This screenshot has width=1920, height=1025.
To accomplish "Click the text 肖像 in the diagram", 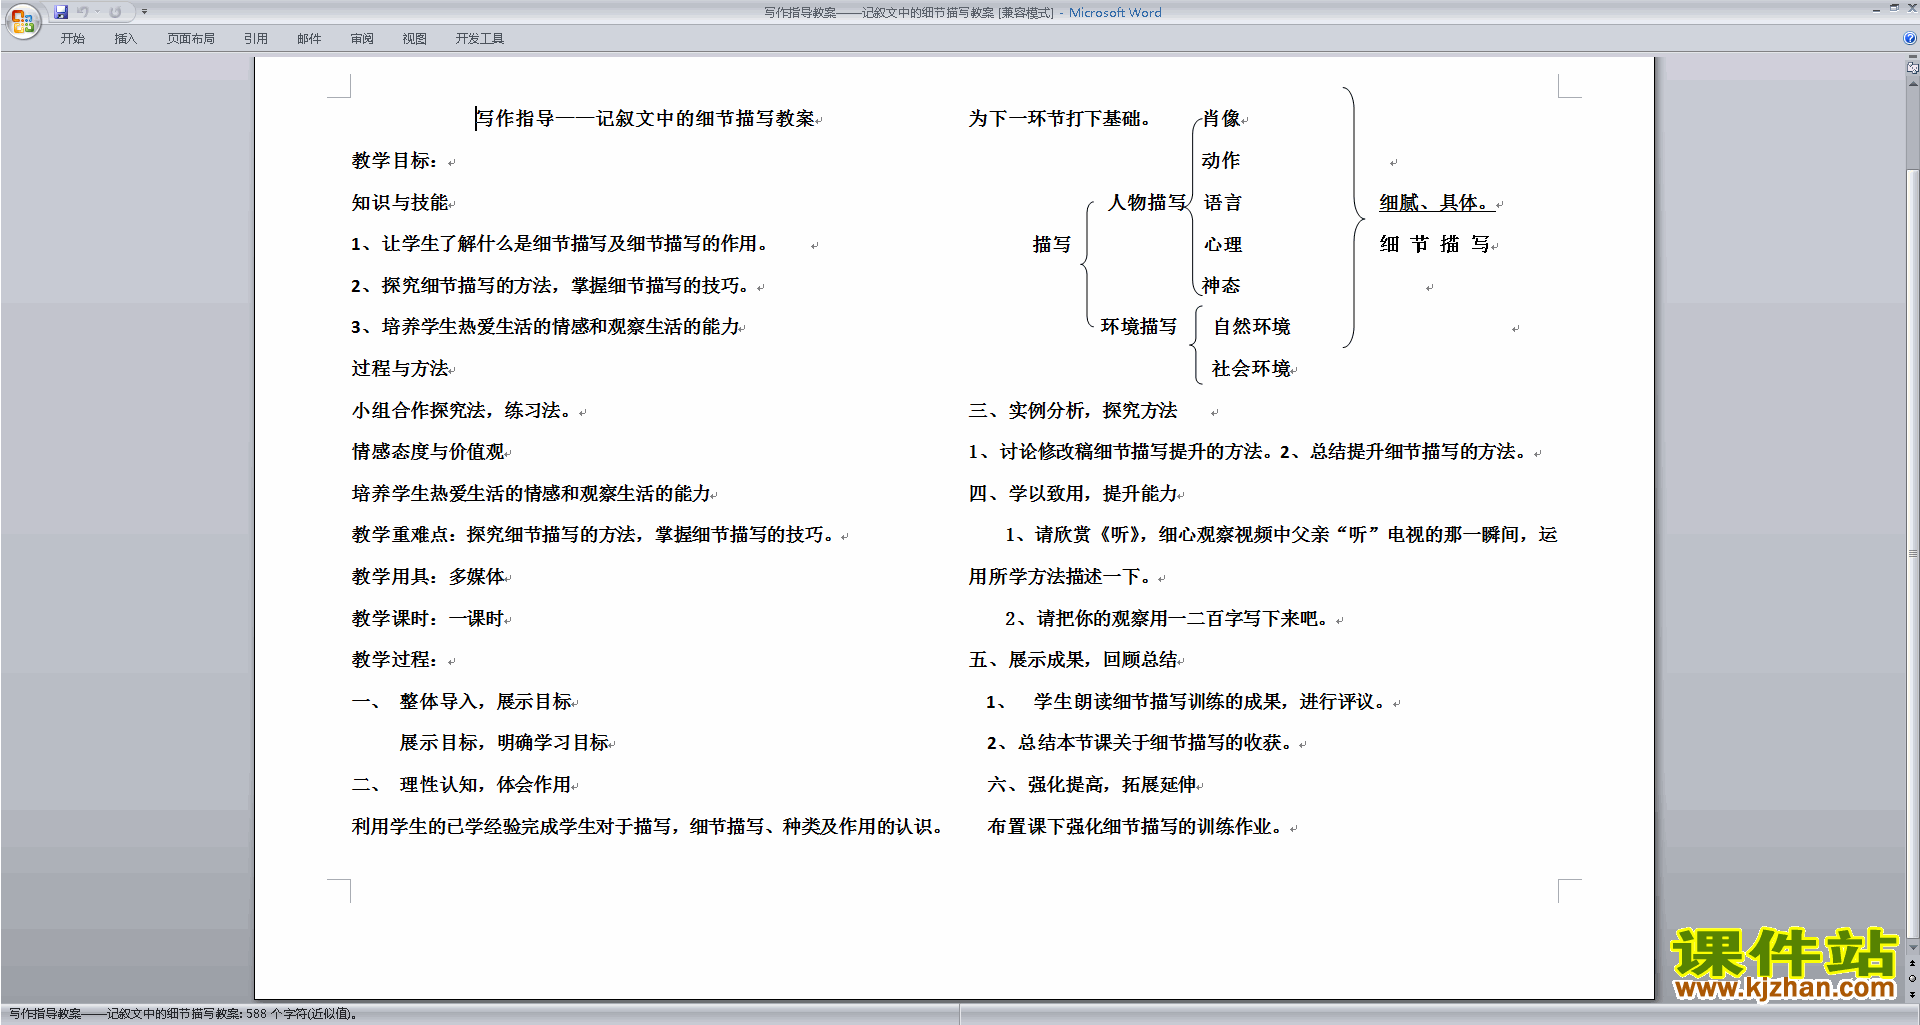I will coord(1222,119).
